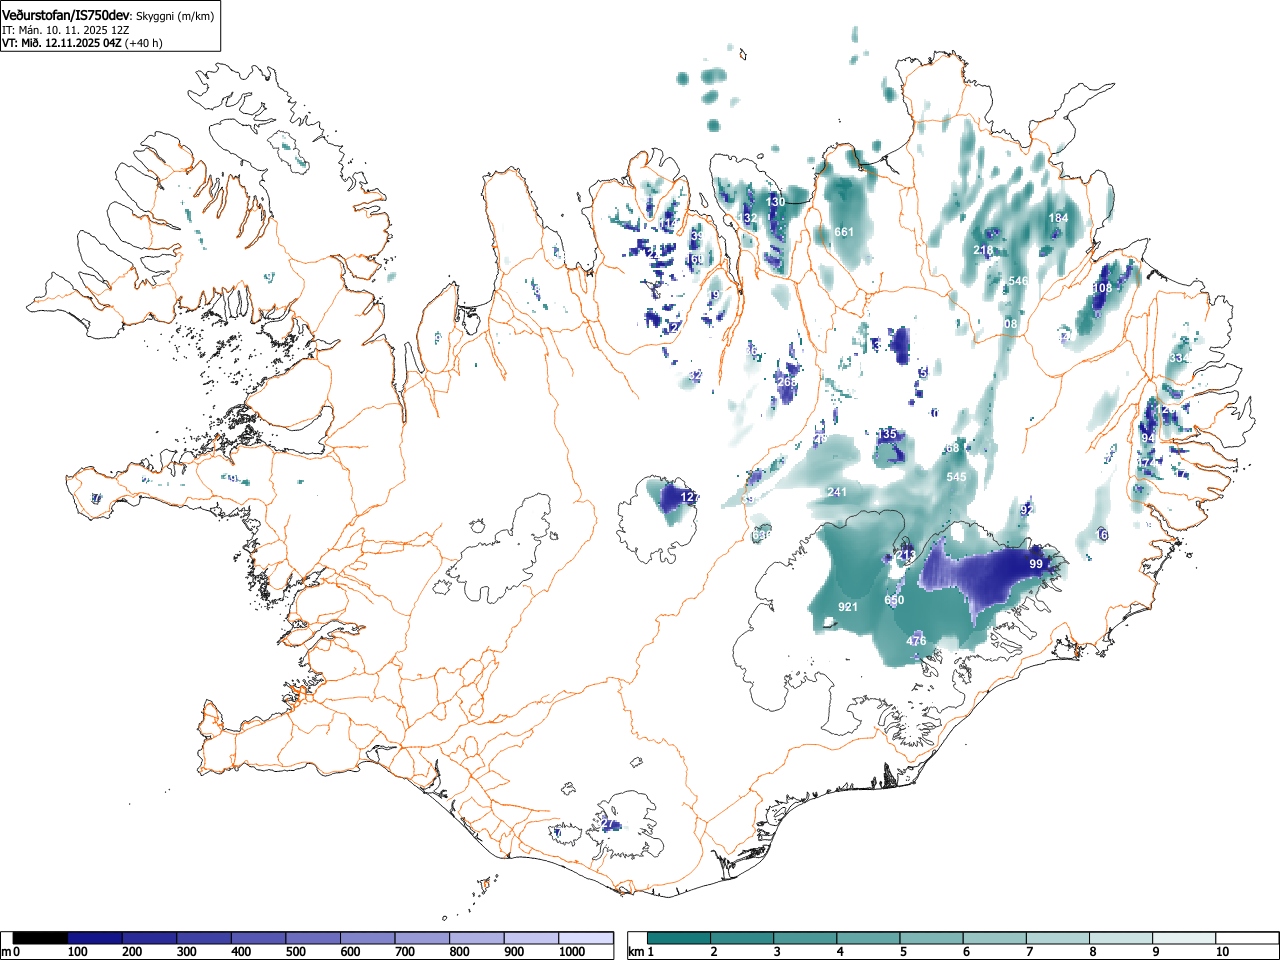Select the 100–200 m dark navy swatch
The image size is (1280, 960).
(x=95, y=938)
